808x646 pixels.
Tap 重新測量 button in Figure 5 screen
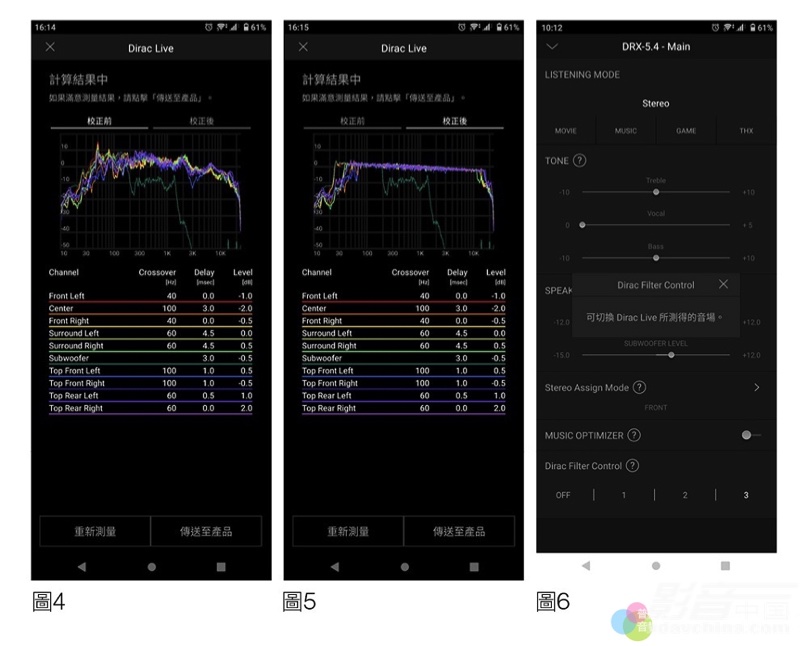(348, 531)
